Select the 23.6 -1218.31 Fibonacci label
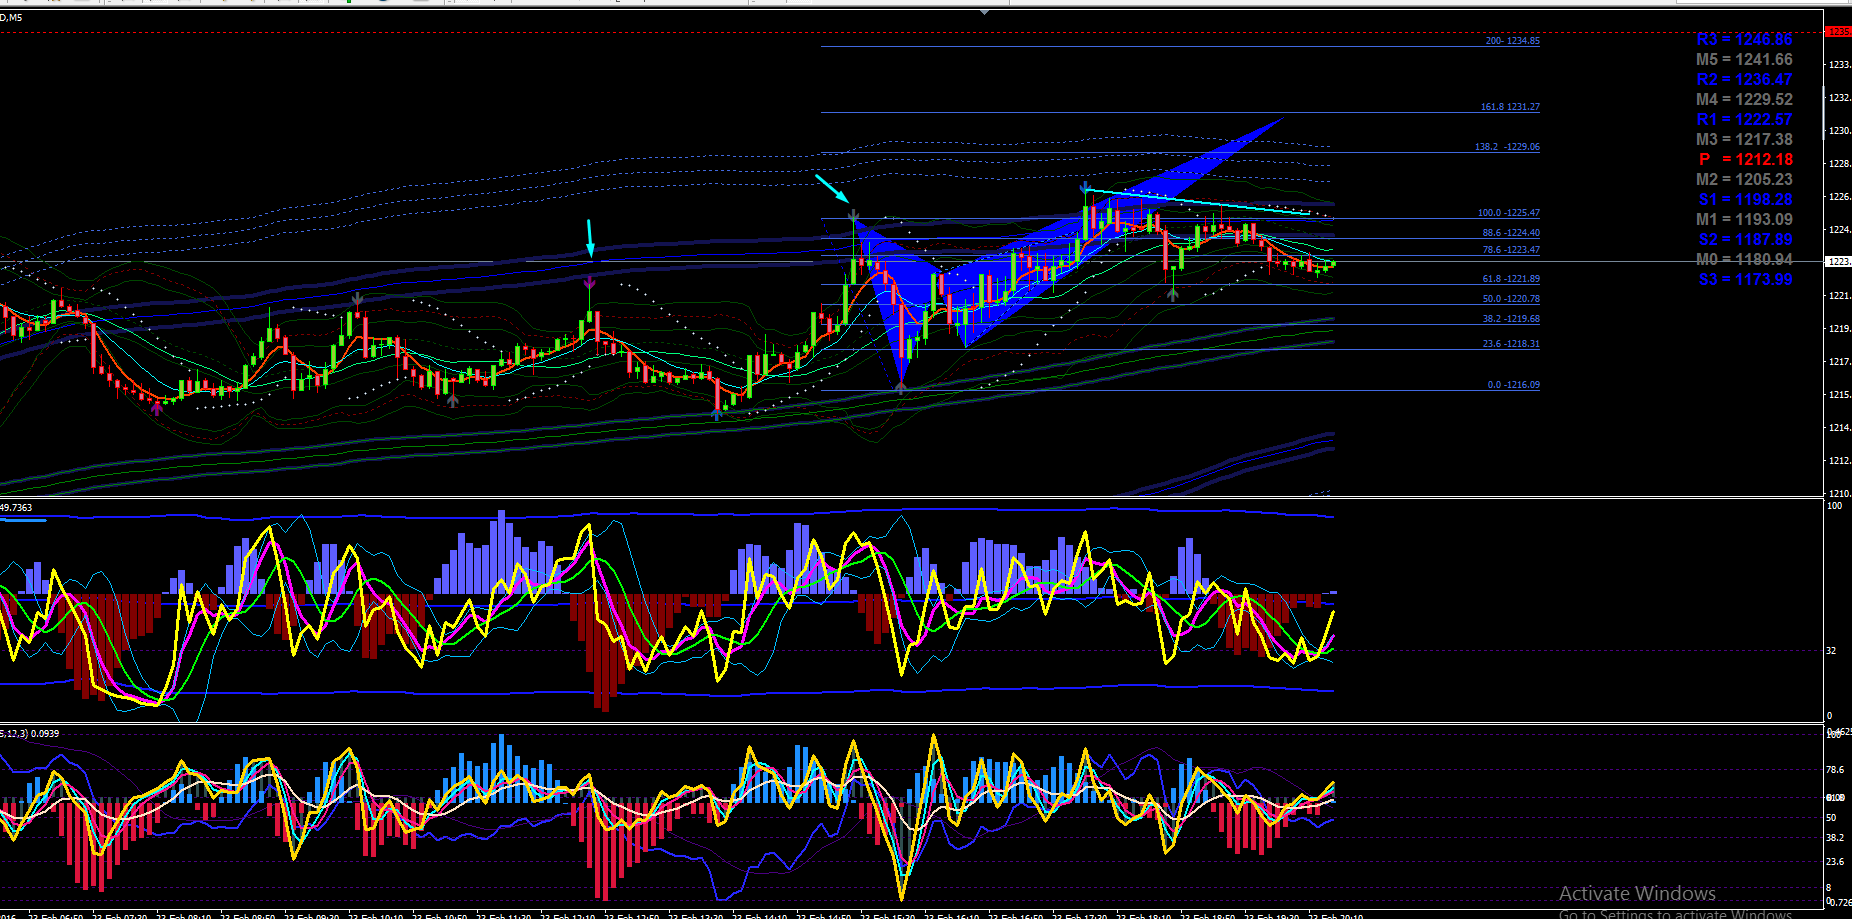Image resolution: width=1852 pixels, height=919 pixels. click(x=1511, y=344)
